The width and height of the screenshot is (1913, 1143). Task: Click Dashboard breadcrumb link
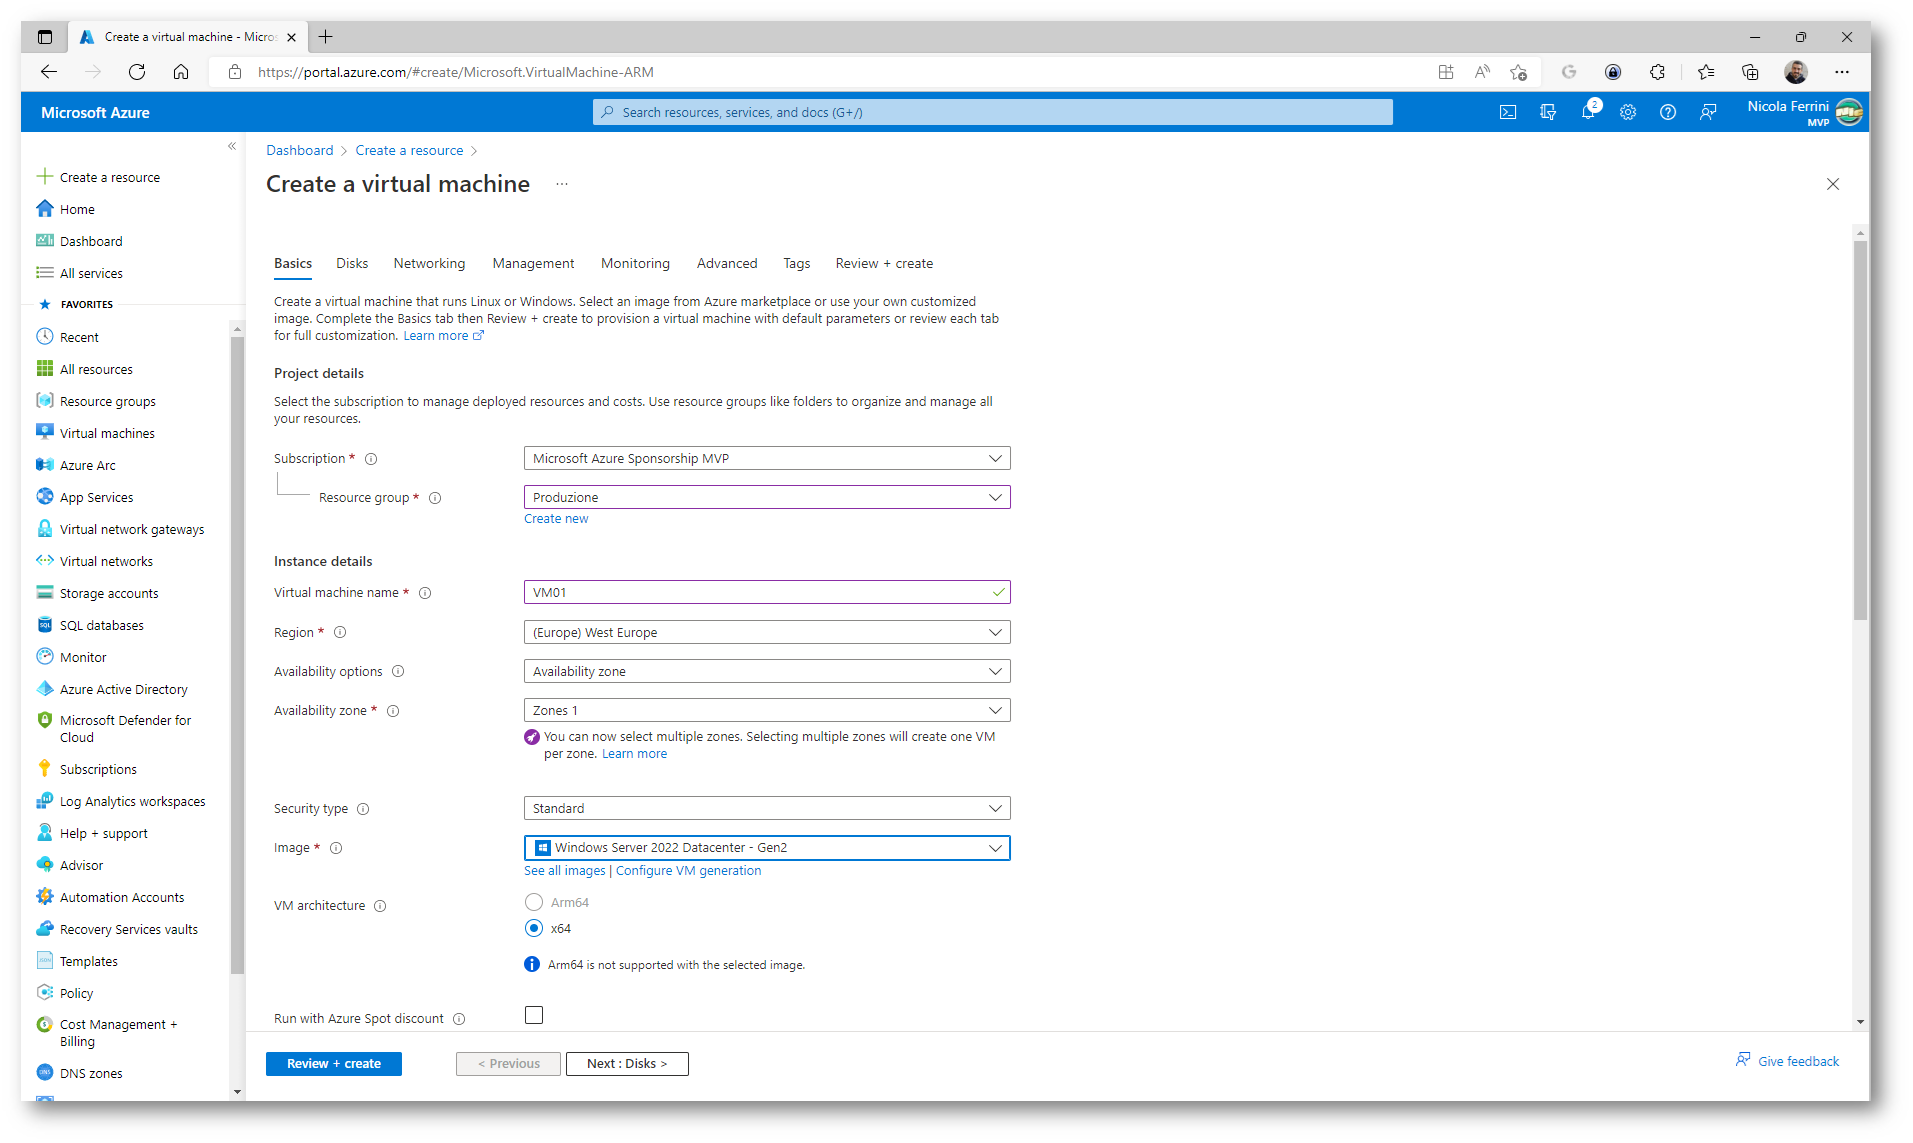[x=300, y=150]
